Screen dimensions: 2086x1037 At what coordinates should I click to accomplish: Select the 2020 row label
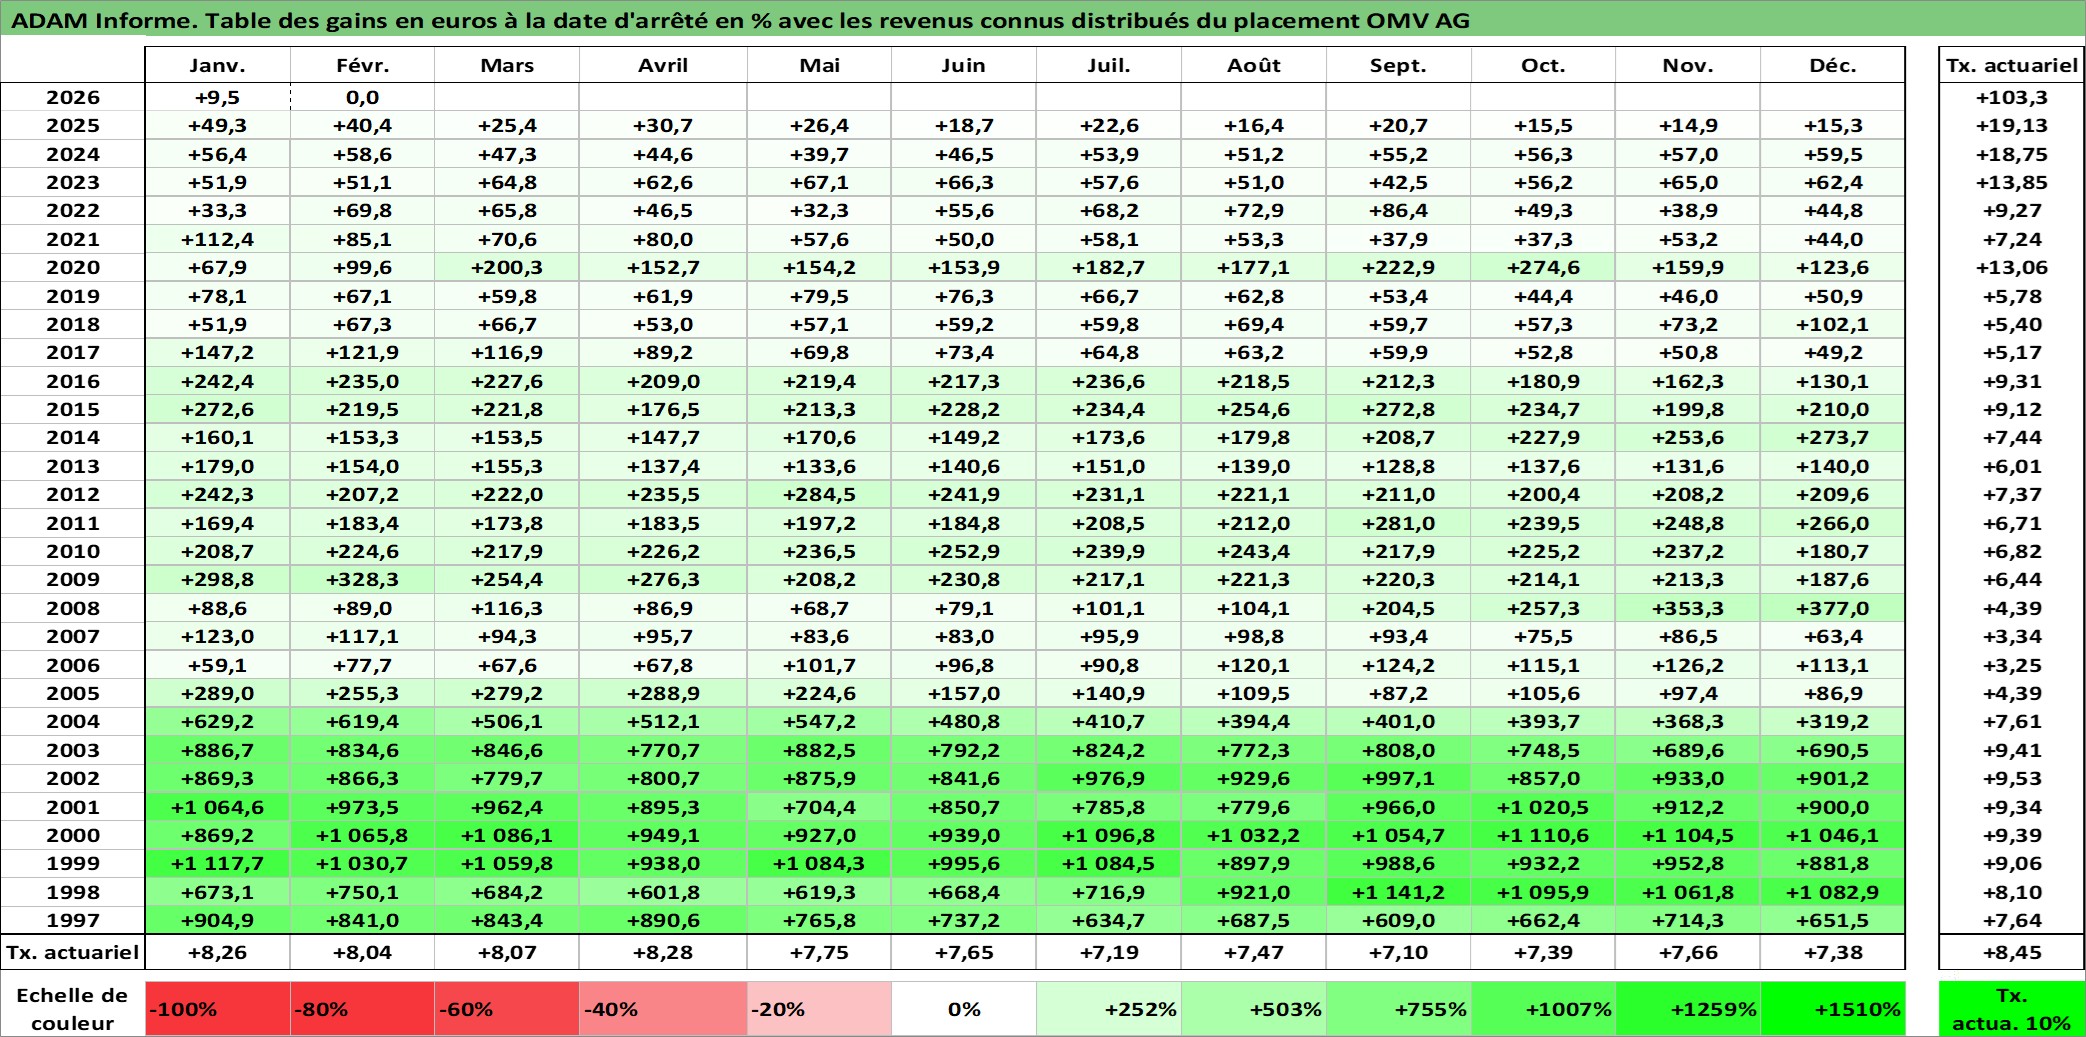pos(73,267)
